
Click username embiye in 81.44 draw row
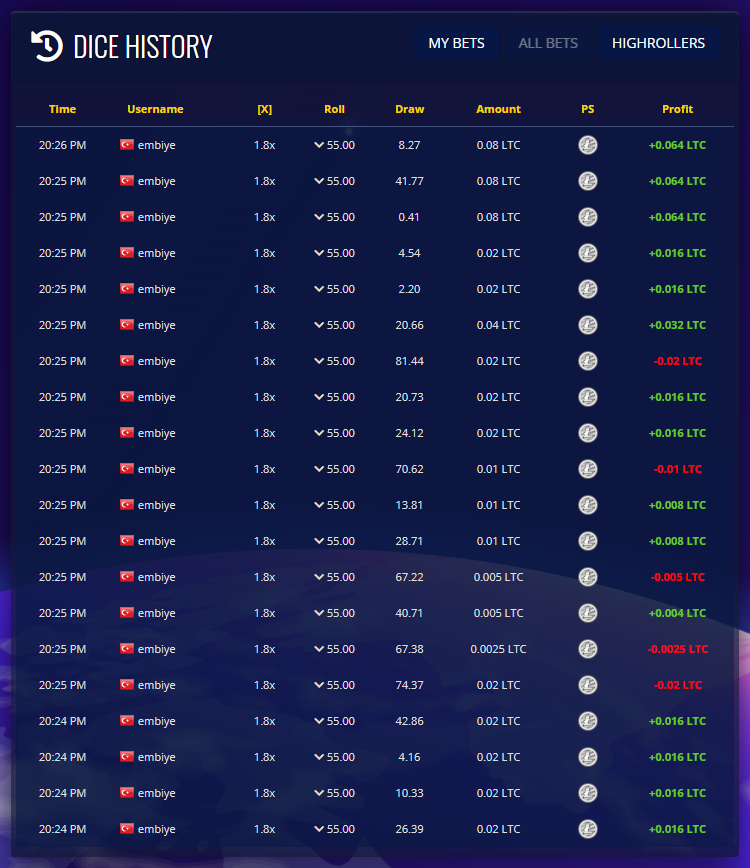[157, 361]
